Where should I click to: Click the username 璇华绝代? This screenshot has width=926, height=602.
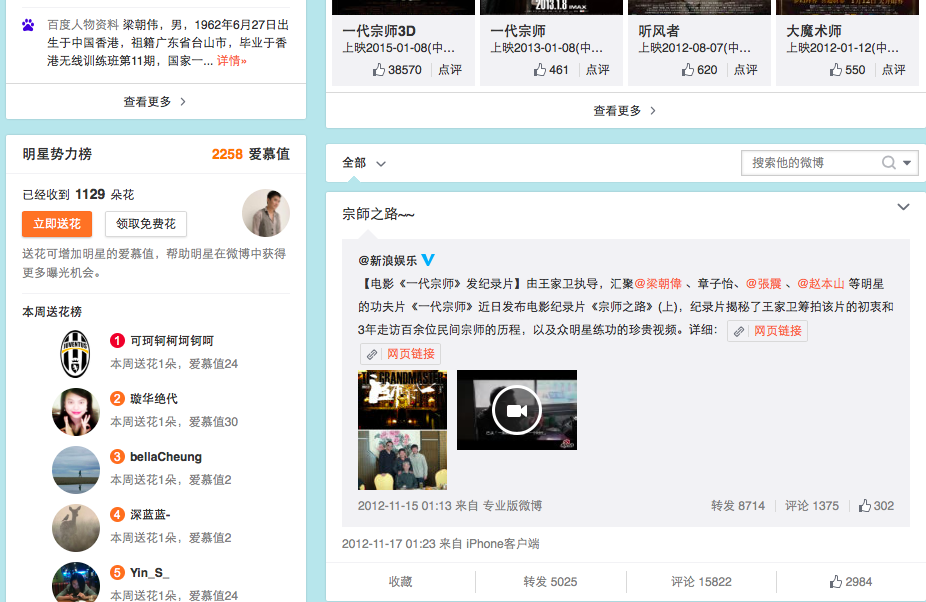[x=154, y=399]
